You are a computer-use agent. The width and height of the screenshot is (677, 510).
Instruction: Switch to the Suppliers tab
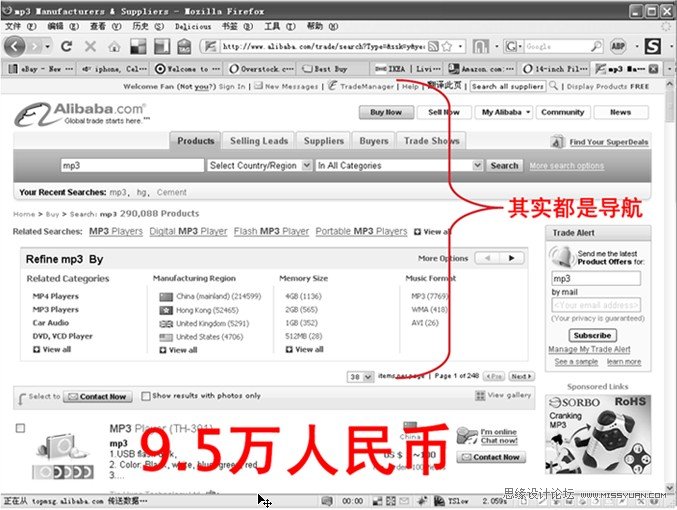(324, 141)
